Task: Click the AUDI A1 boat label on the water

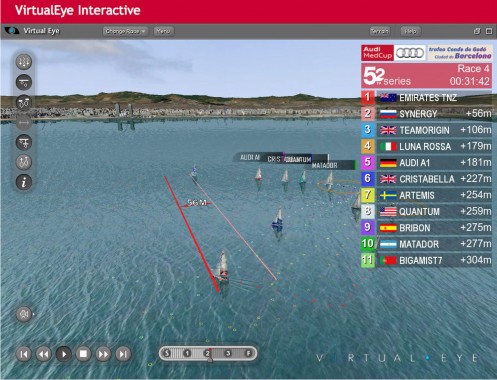Action: coord(250,157)
